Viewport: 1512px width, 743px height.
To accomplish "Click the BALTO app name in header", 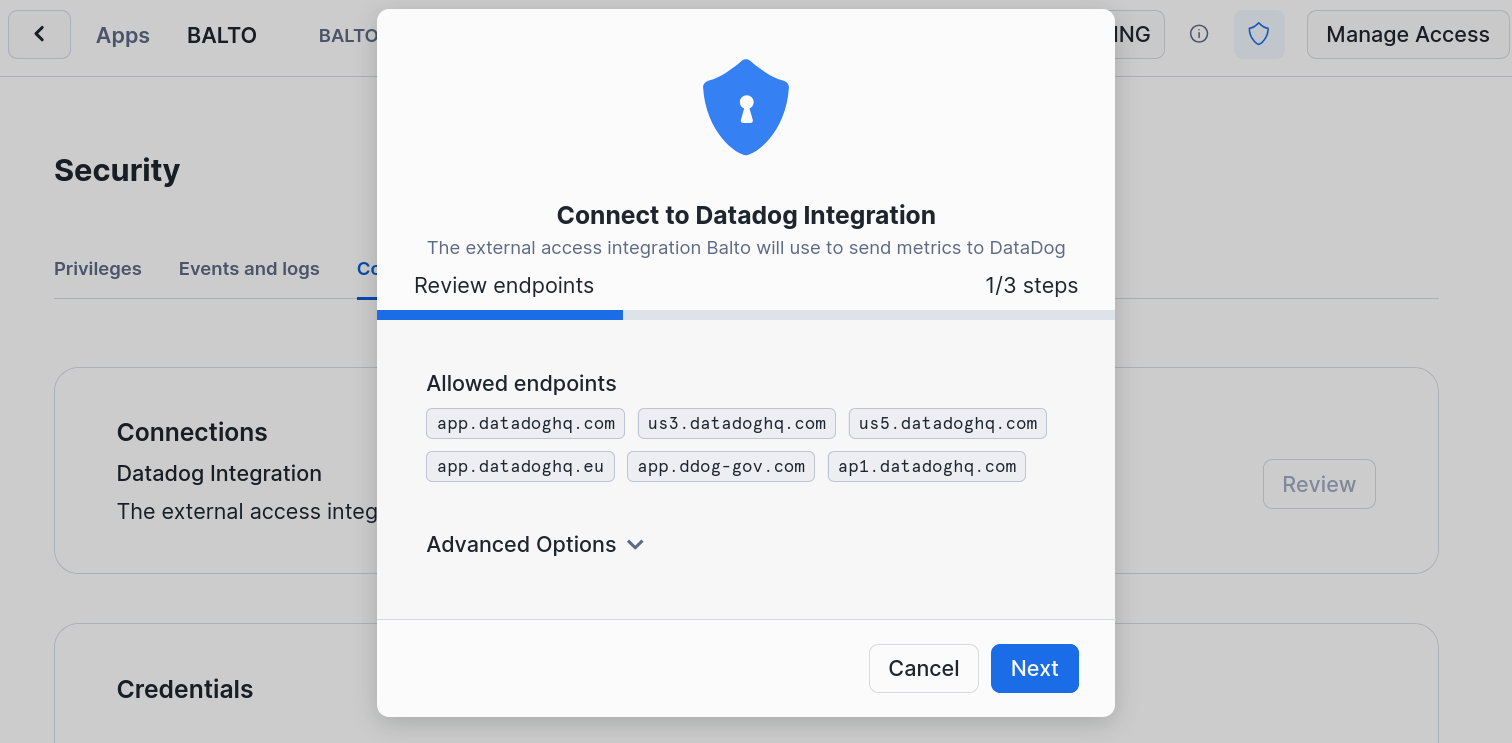I will tap(222, 35).
